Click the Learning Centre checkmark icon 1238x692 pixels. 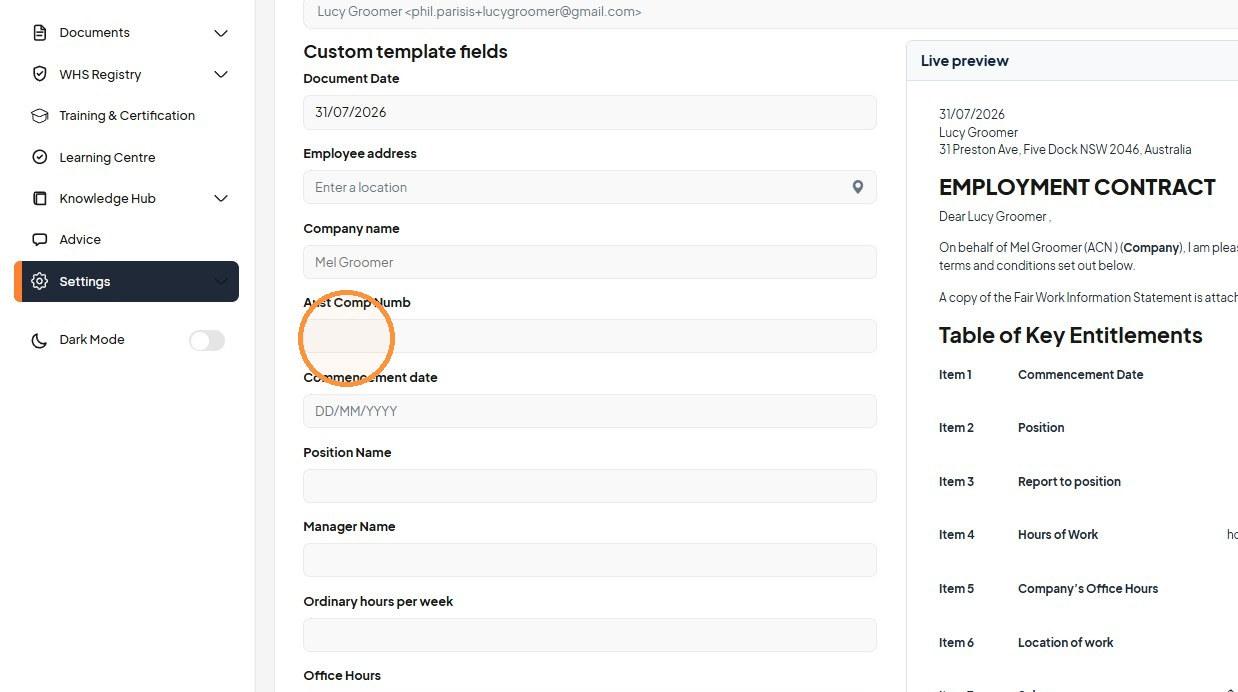[x=40, y=157]
